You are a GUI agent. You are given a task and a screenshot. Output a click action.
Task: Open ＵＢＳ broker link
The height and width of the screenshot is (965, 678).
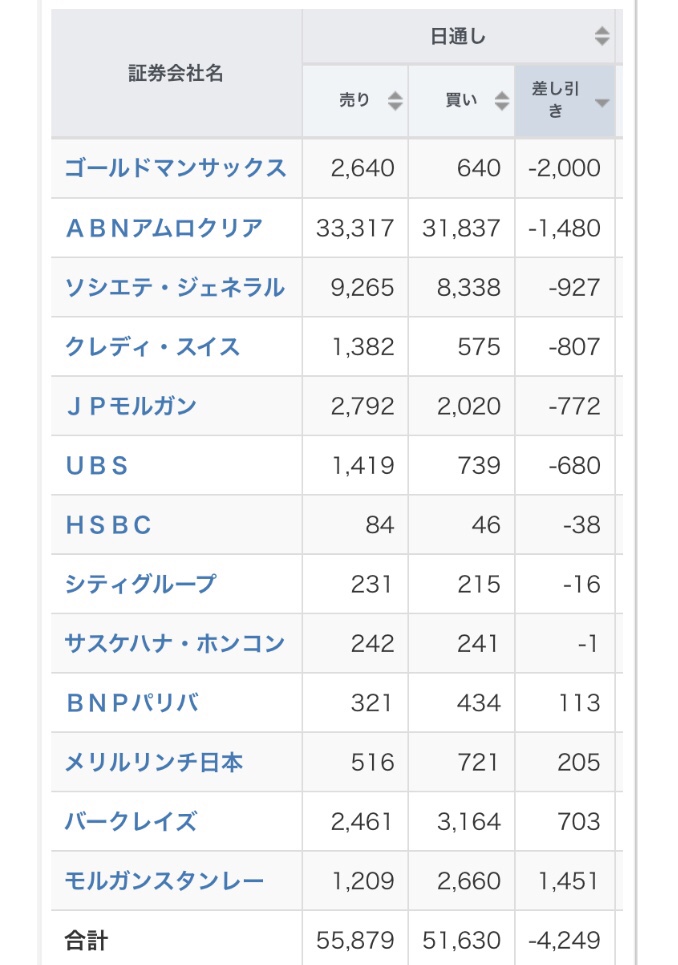97,466
